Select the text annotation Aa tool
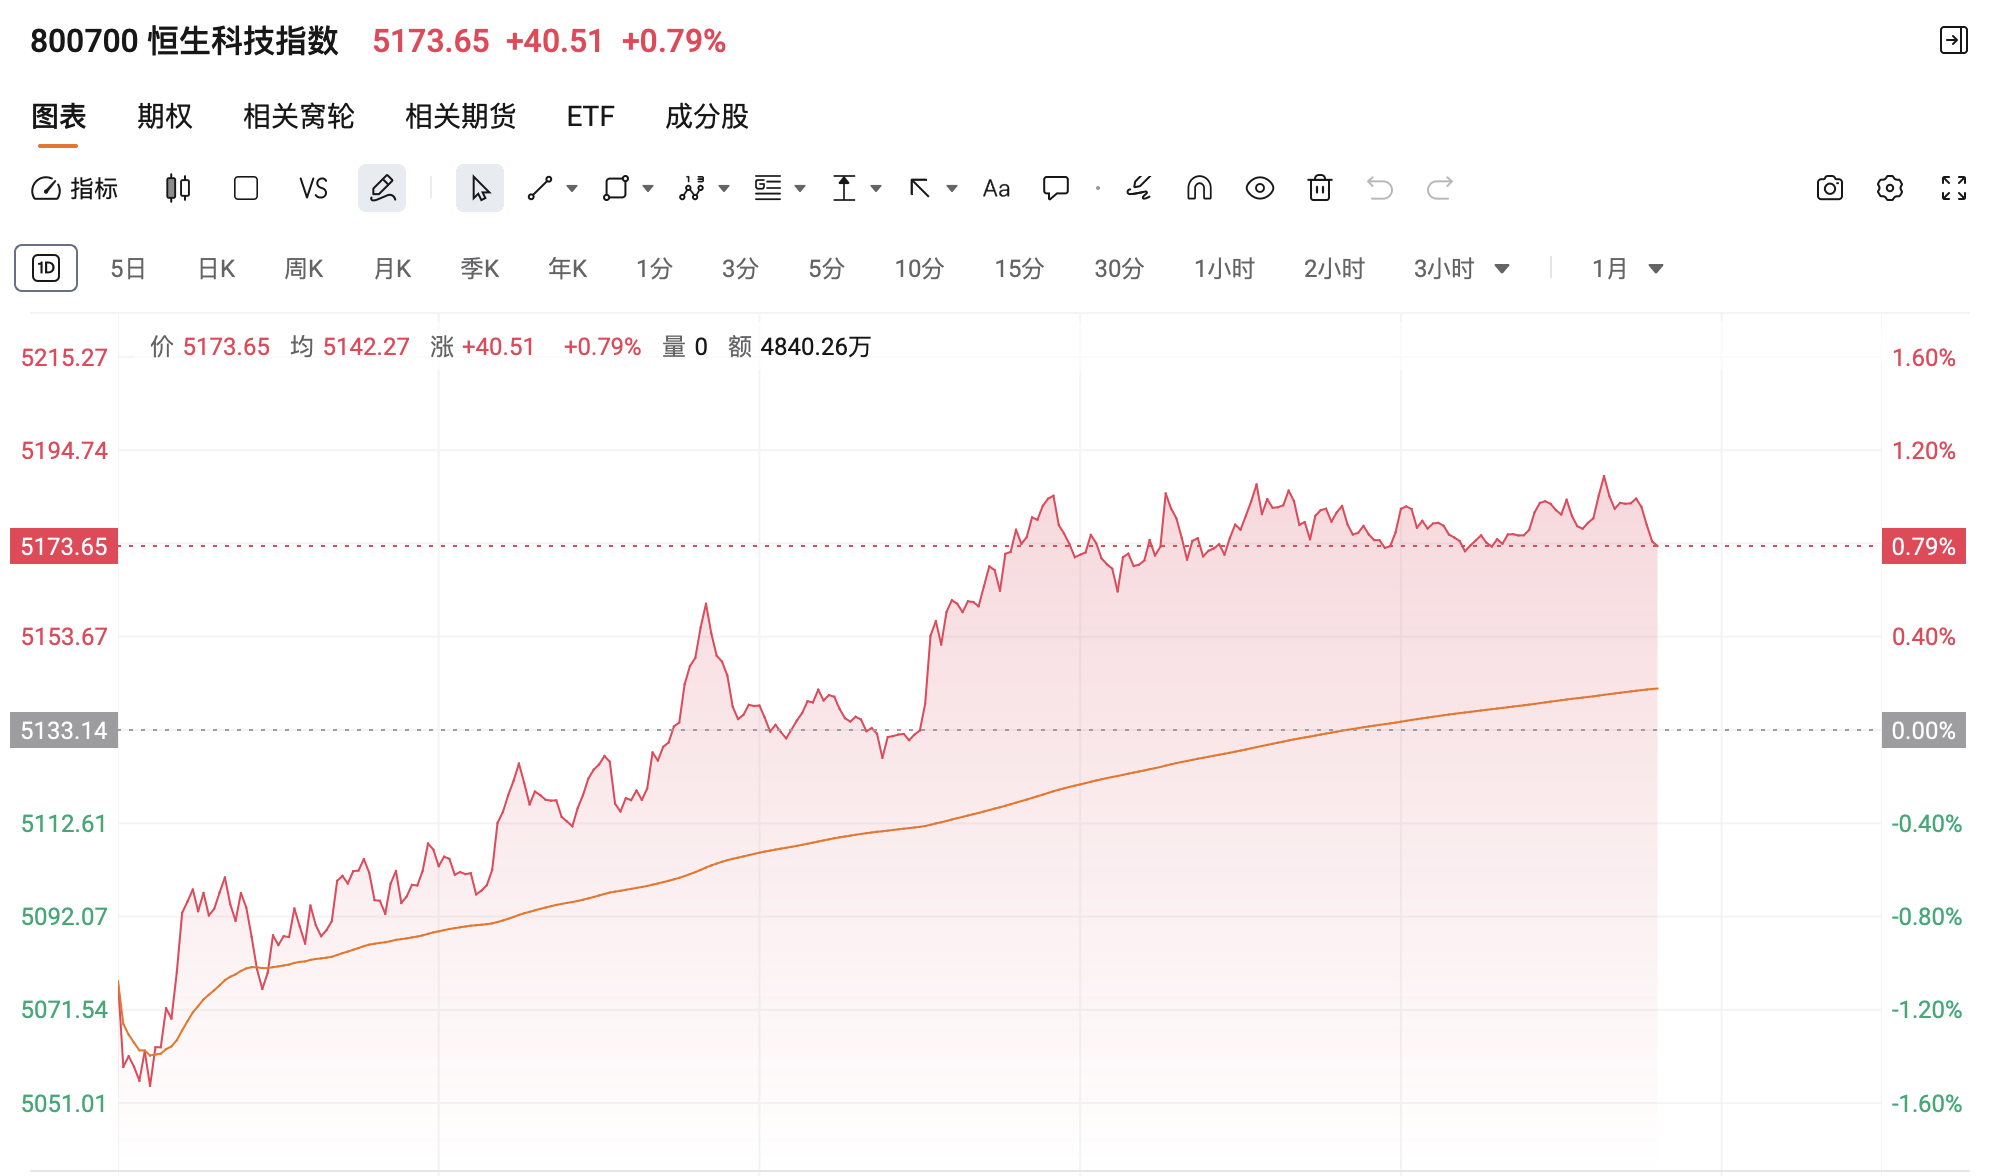The width and height of the screenshot is (2000, 1176). [996, 188]
